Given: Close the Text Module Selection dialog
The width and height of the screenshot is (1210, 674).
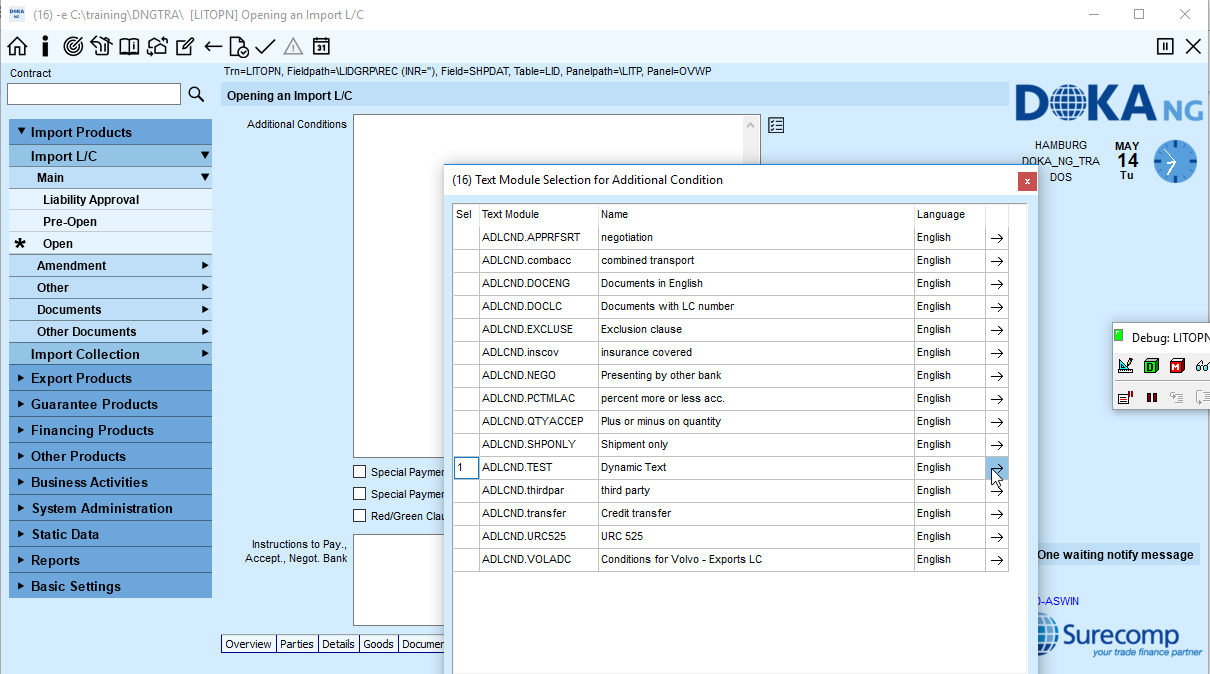Looking at the screenshot, I should click(x=1026, y=181).
